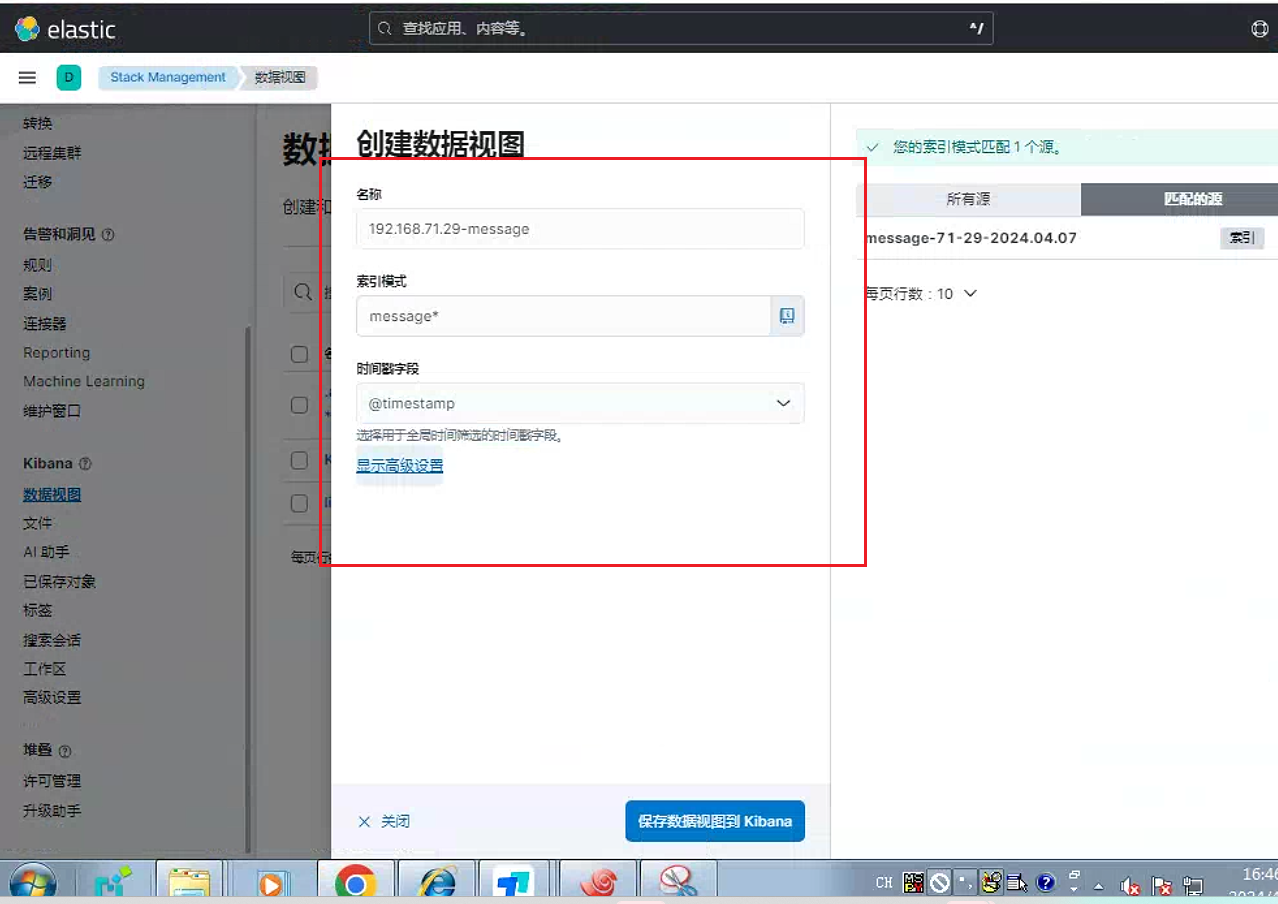Click the elastic logo in the header
Screen dimensions: 1278x904
click(66, 29)
